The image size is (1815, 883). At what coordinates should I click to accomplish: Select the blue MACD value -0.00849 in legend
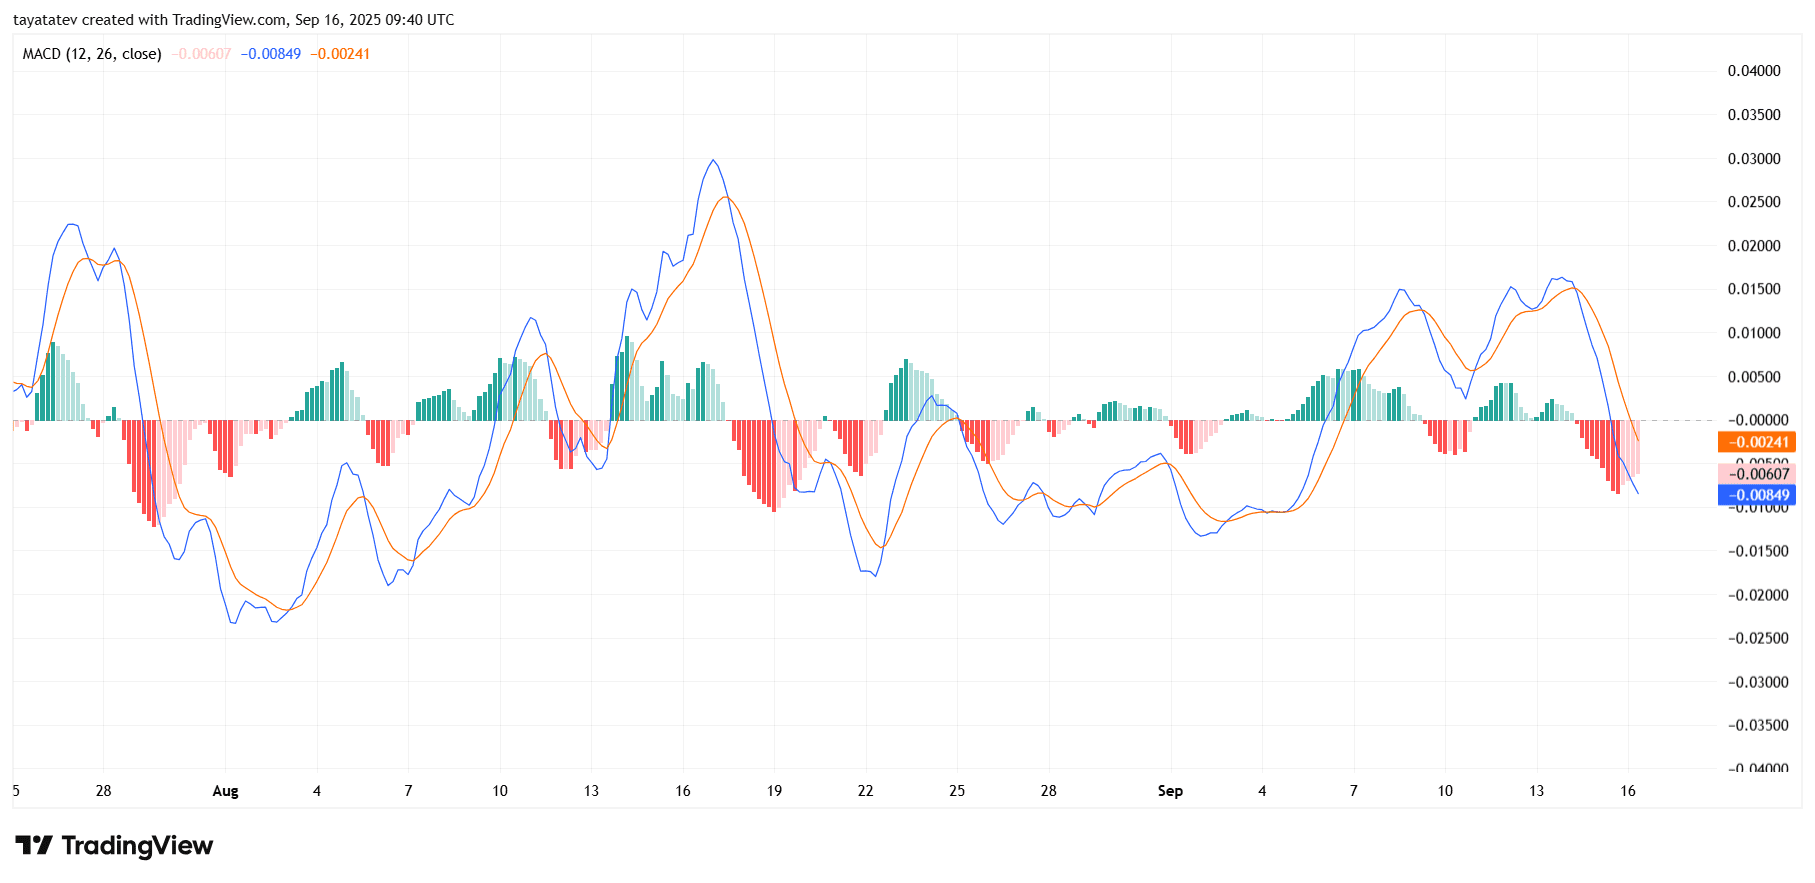(270, 54)
